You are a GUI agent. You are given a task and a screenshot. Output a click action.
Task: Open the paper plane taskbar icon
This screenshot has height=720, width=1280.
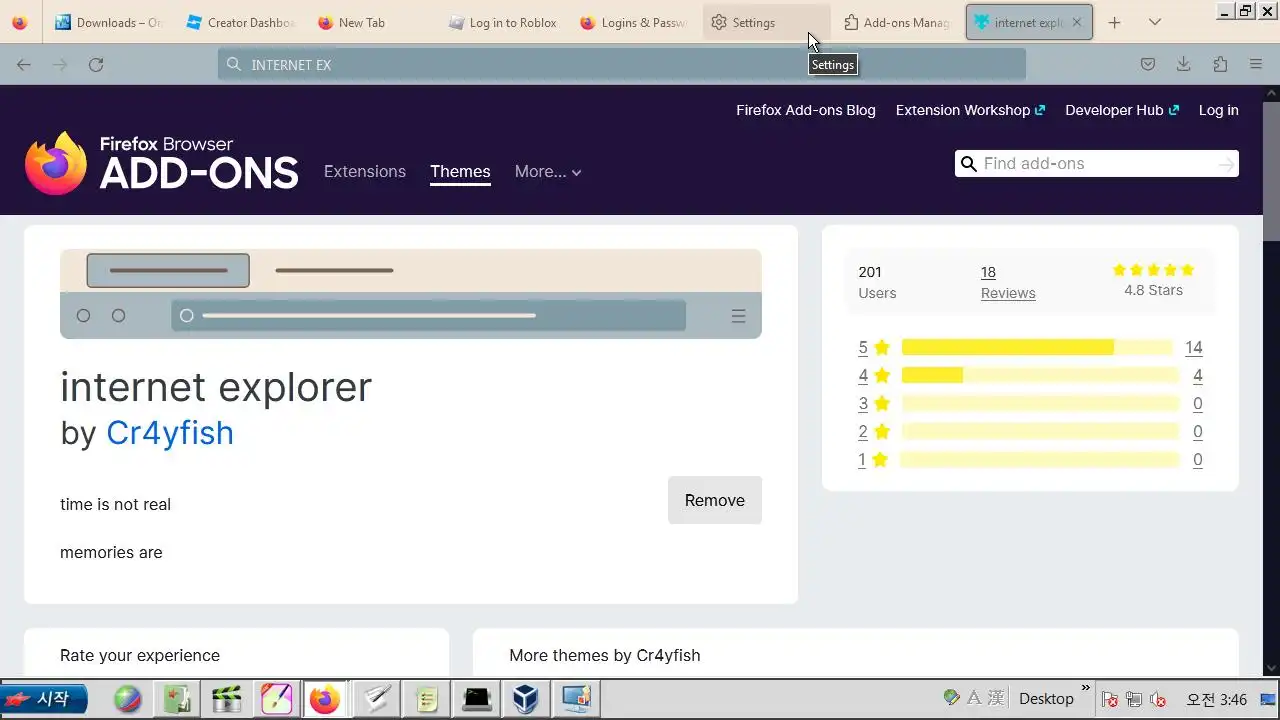point(376,699)
